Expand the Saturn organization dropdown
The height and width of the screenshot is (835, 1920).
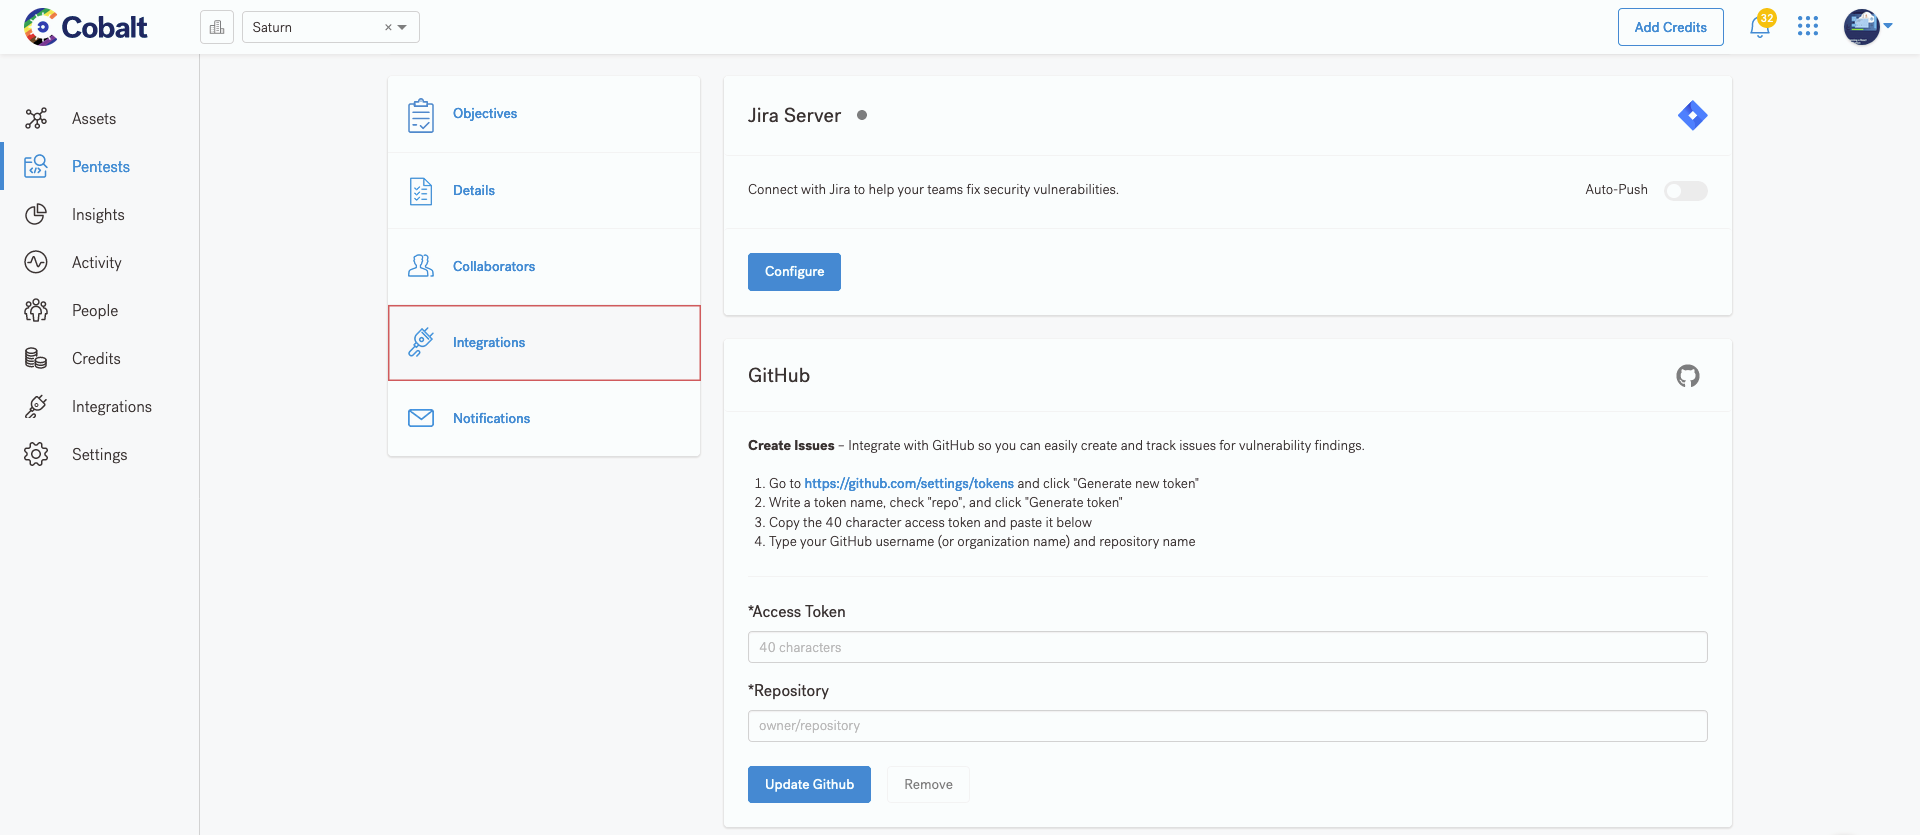pyautogui.click(x=403, y=28)
